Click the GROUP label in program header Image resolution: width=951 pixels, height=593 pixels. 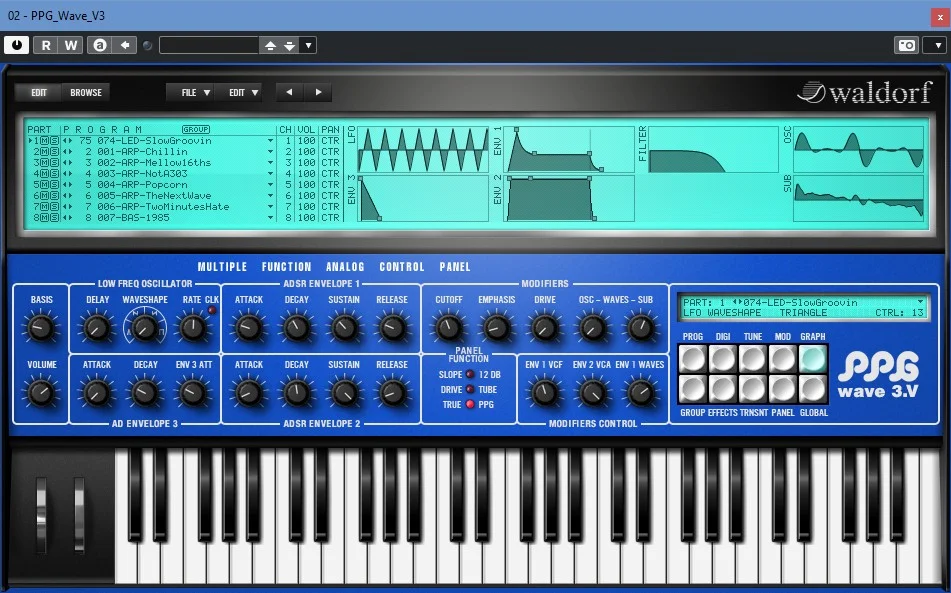pos(196,129)
